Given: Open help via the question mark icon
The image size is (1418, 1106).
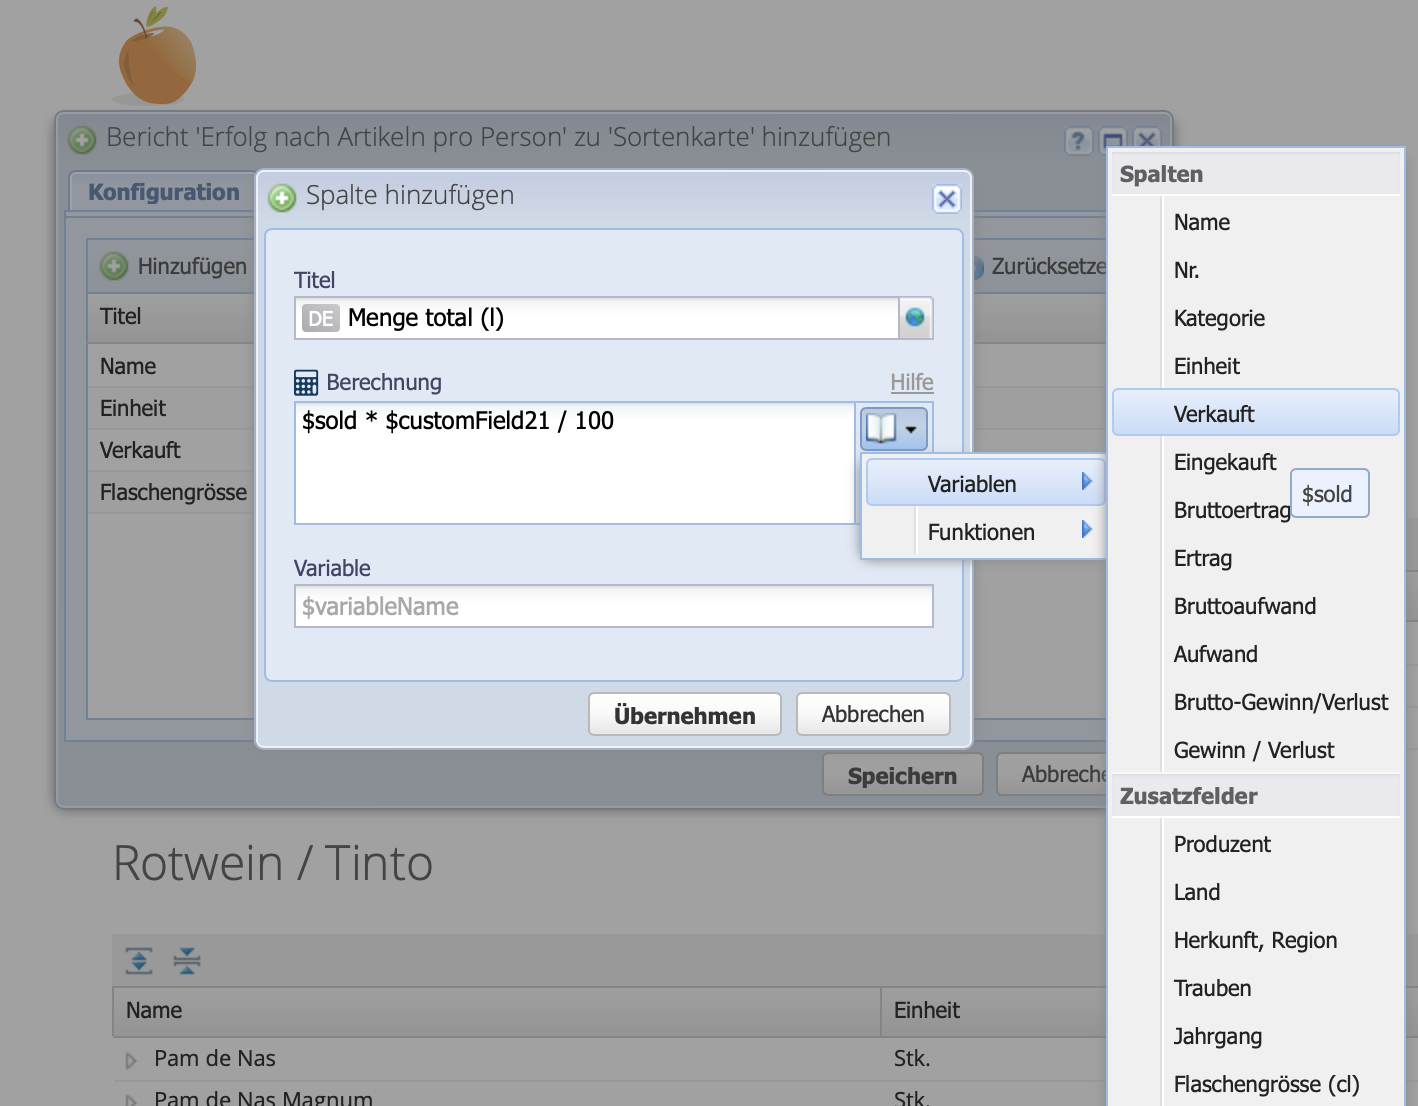Looking at the screenshot, I should [1078, 141].
